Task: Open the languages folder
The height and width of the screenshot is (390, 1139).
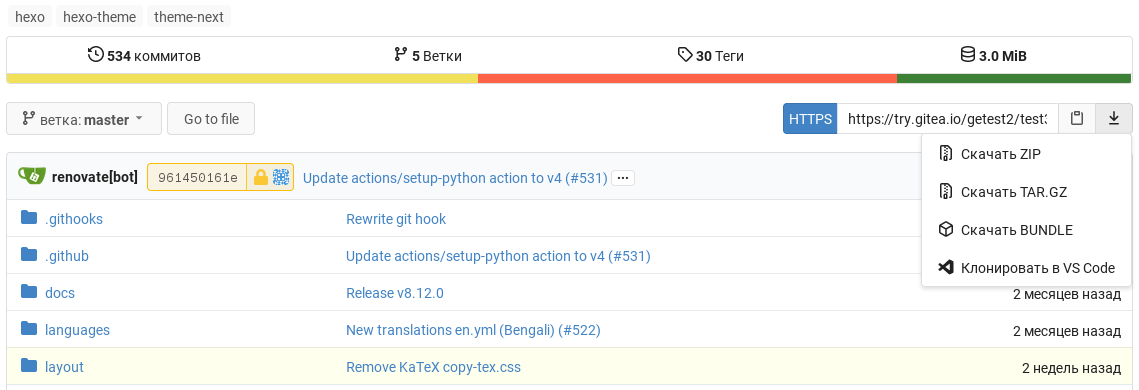Action: point(77,330)
